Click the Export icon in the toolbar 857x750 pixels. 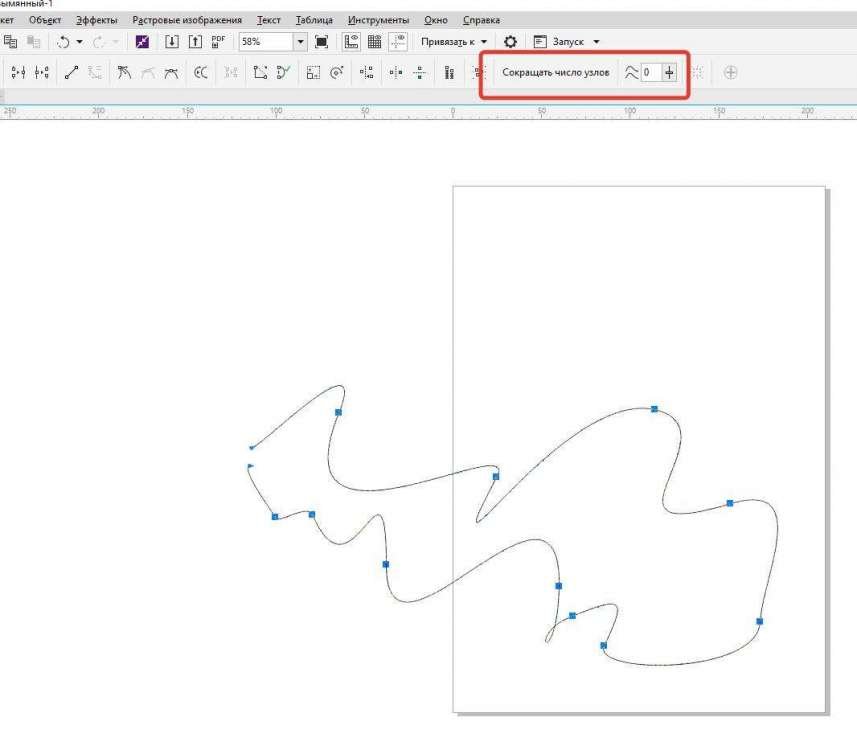click(195, 42)
